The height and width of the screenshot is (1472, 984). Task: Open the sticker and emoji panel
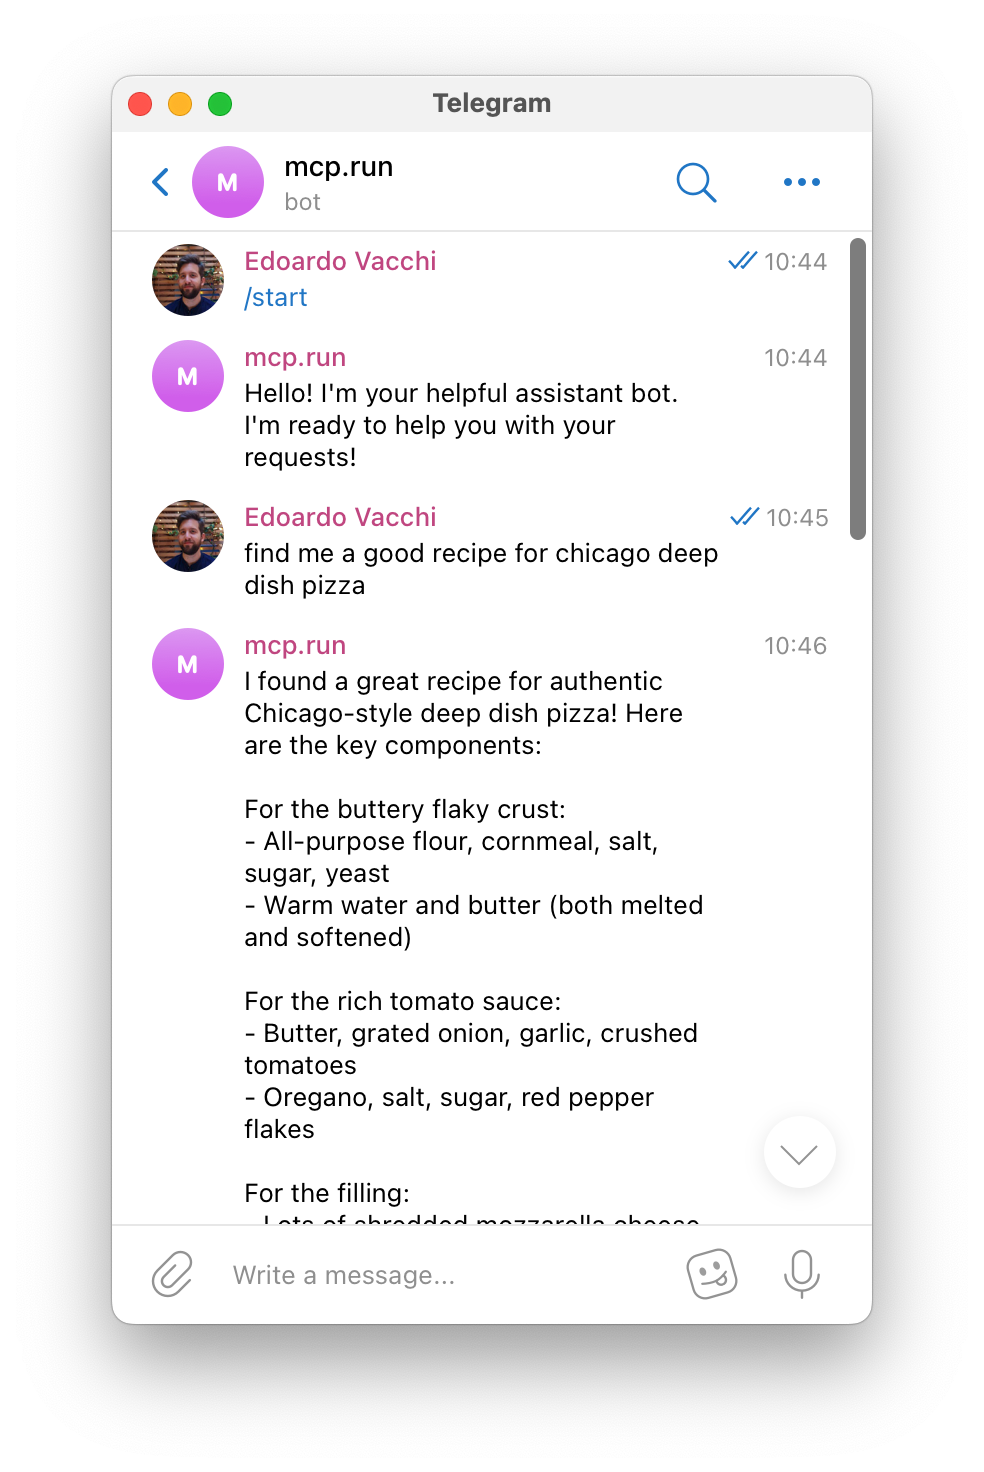[x=712, y=1274]
